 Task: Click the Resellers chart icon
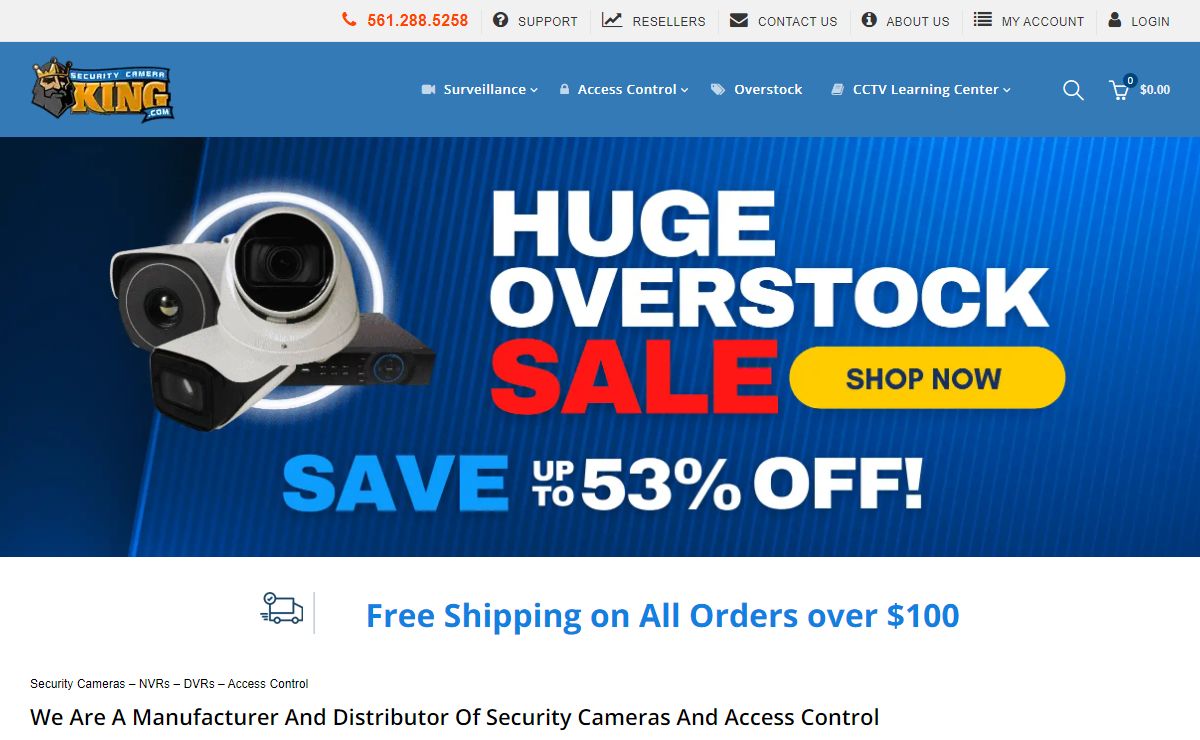pyautogui.click(x=612, y=20)
